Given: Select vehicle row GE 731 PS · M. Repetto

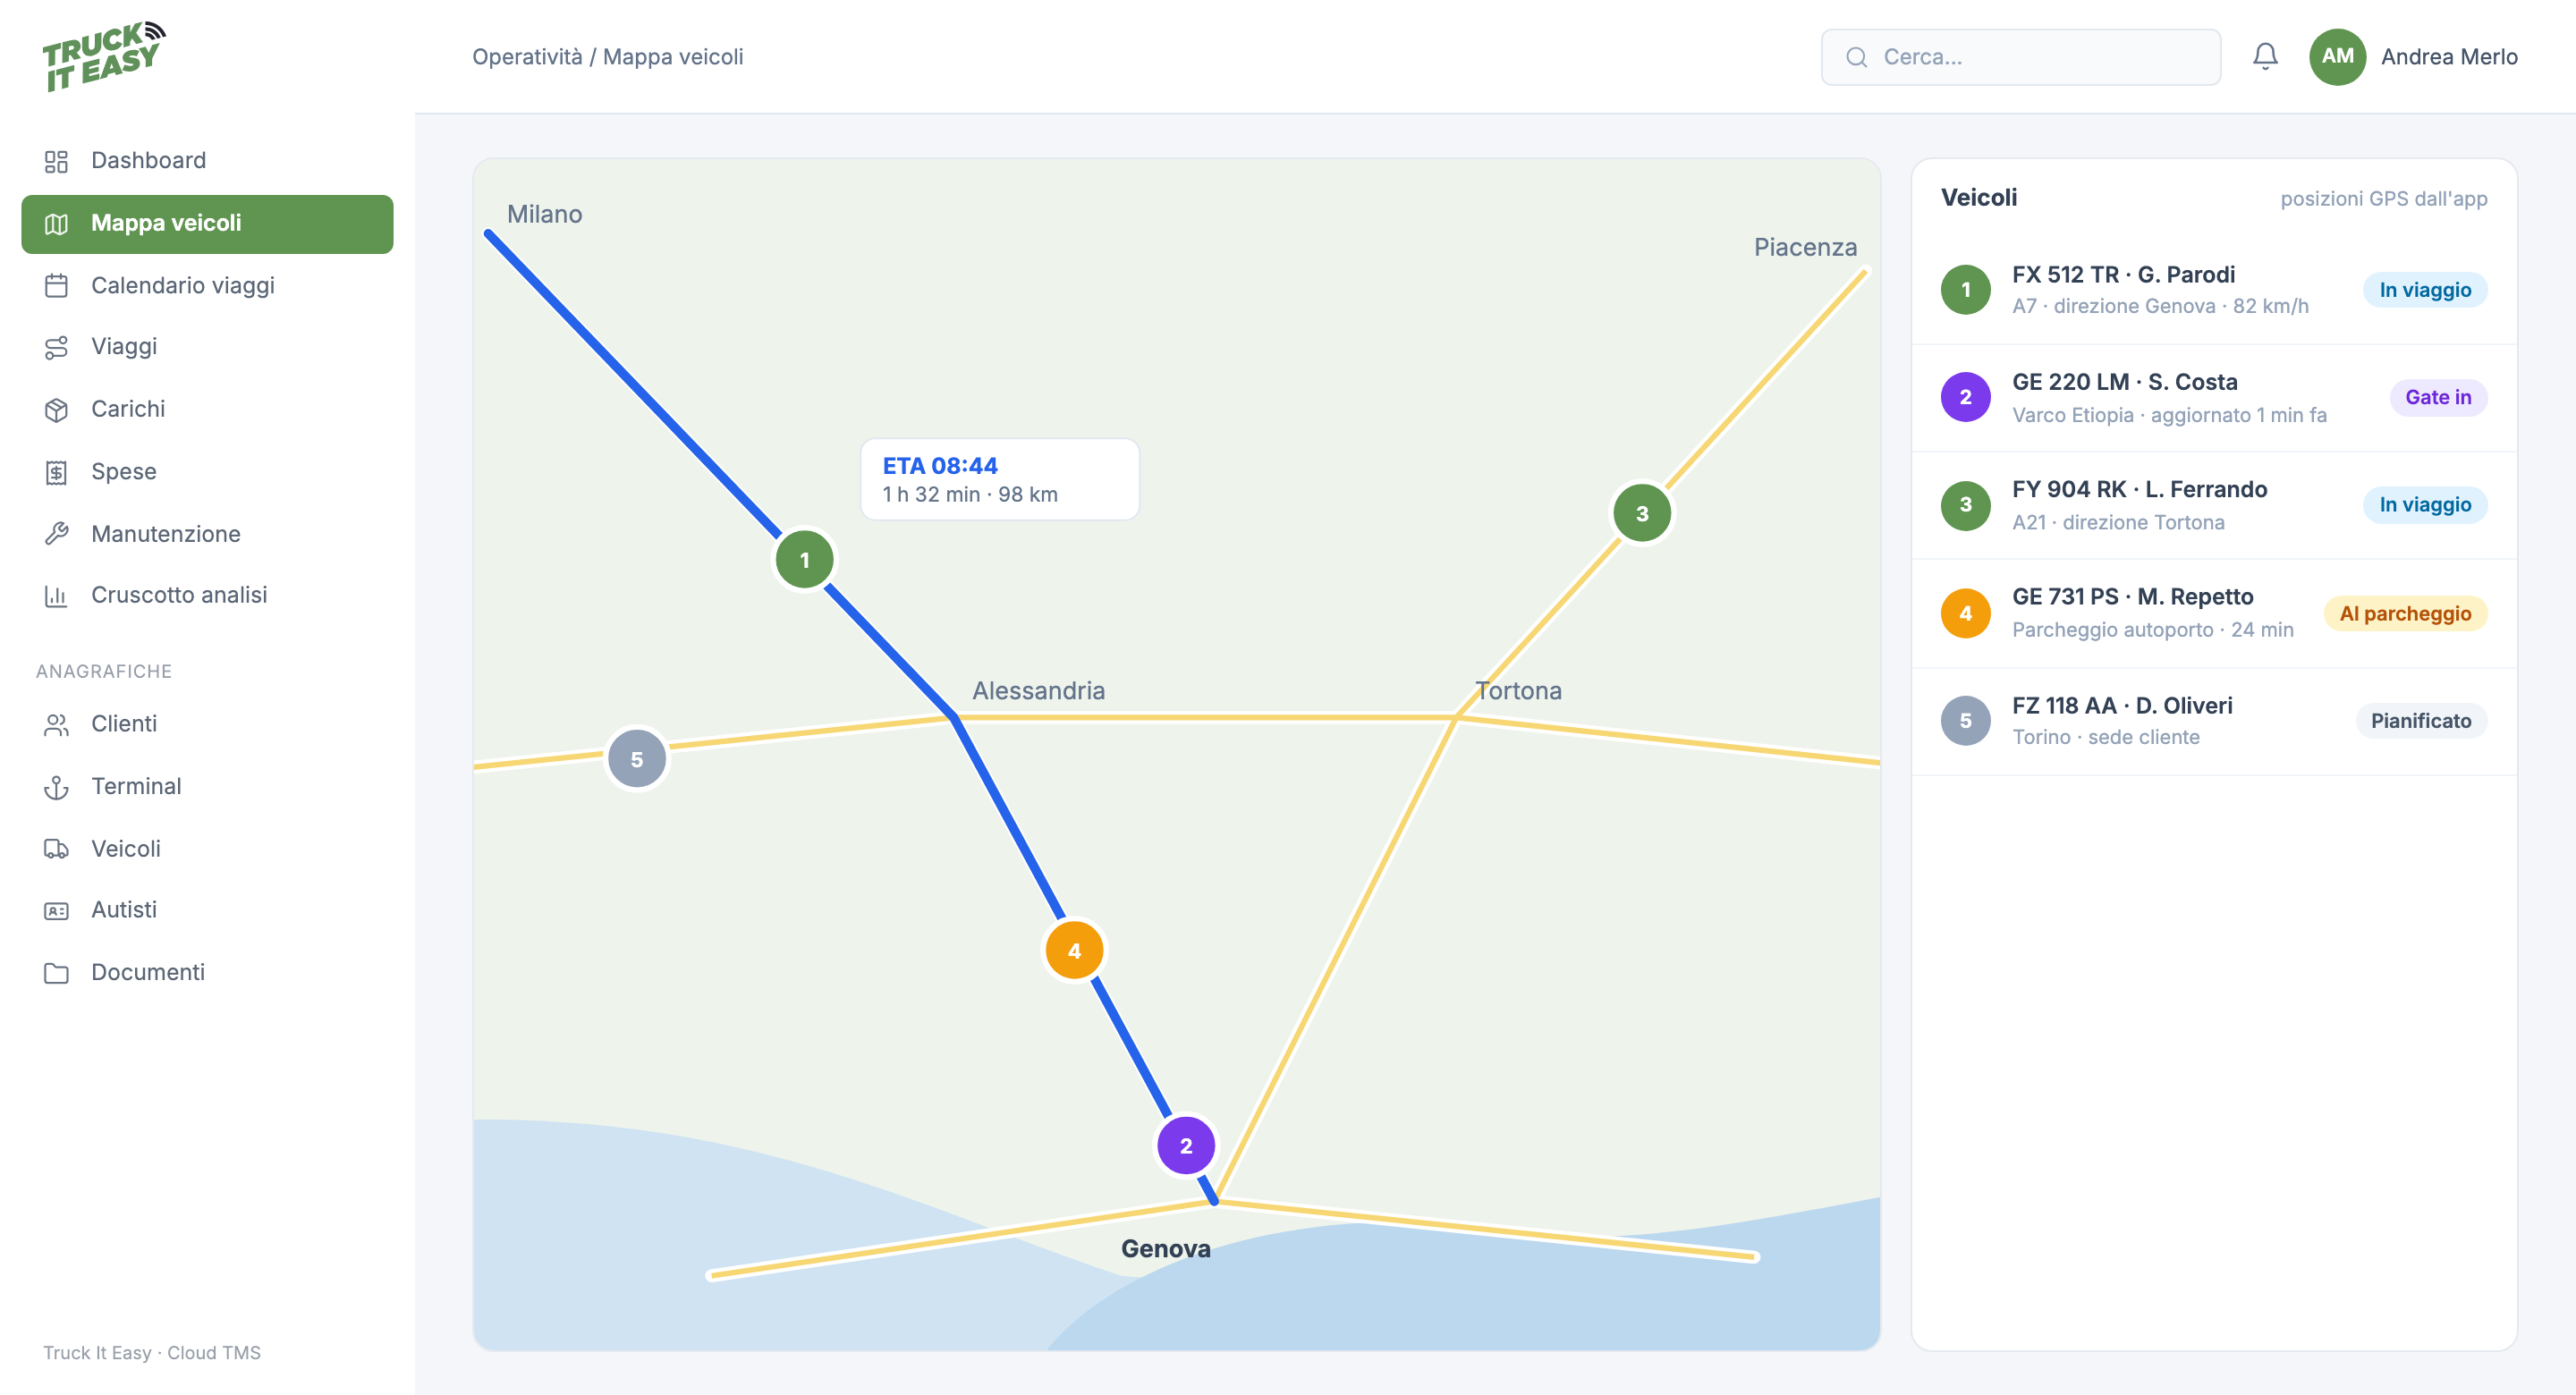Looking at the screenshot, I should pyautogui.click(x=2213, y=613).
